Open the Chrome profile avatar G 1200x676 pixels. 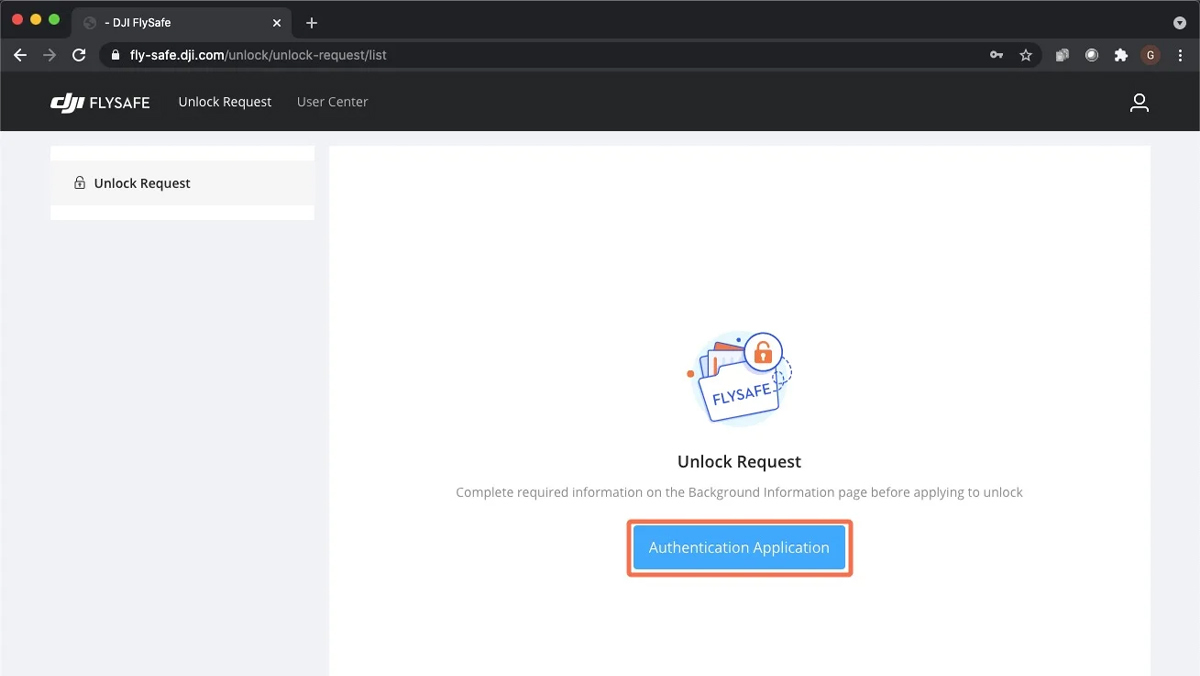1151,55
